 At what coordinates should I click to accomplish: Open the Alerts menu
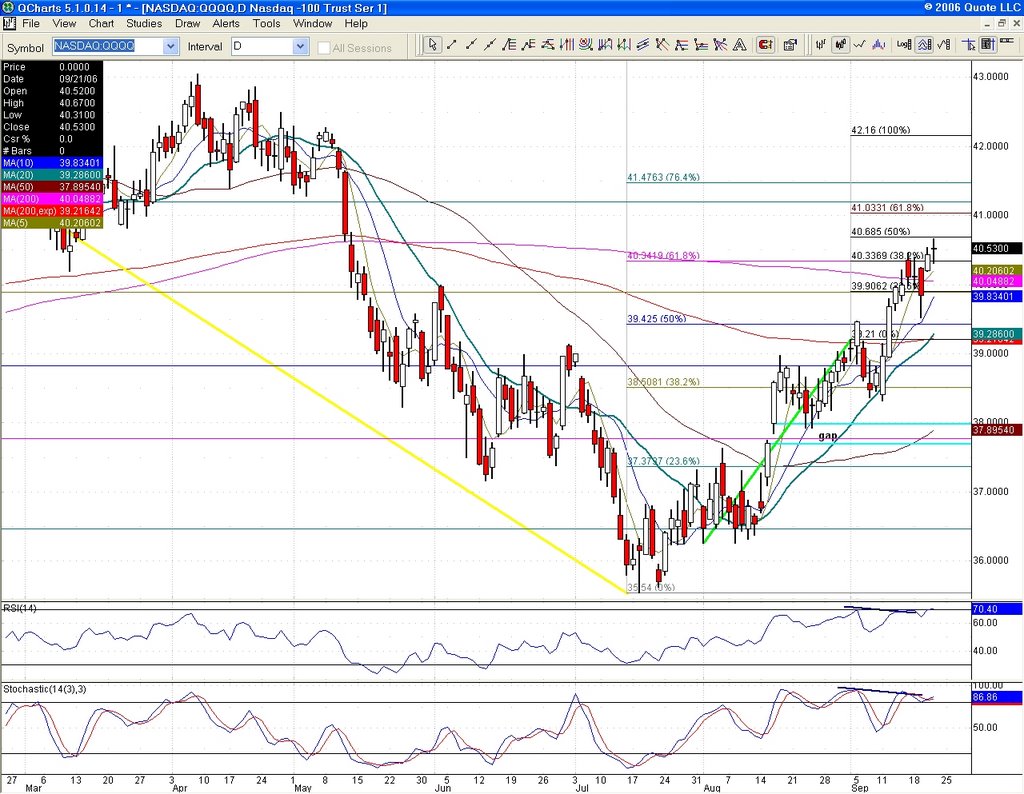tap(226, 24)
